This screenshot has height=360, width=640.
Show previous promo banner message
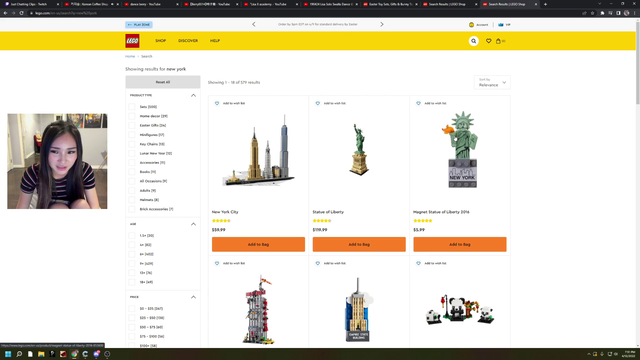tap(254, 24)
